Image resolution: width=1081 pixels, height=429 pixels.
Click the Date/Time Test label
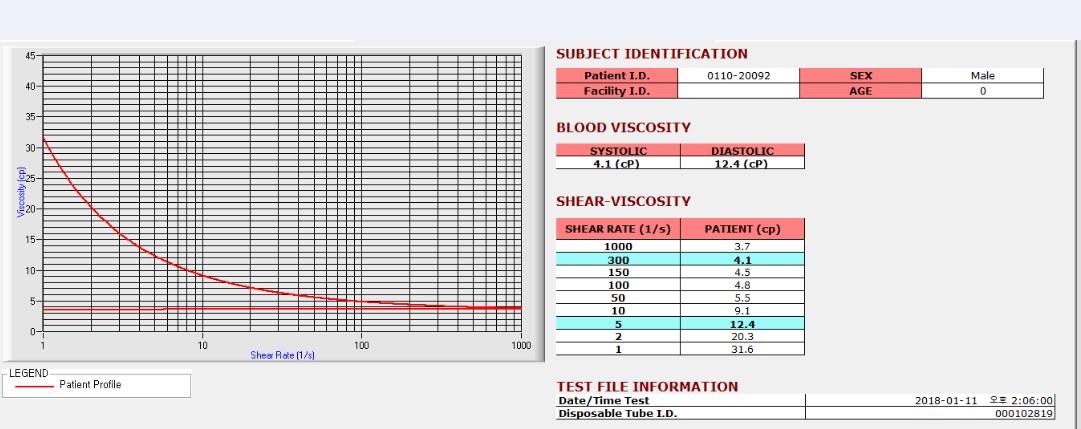(x=604, y=400)
